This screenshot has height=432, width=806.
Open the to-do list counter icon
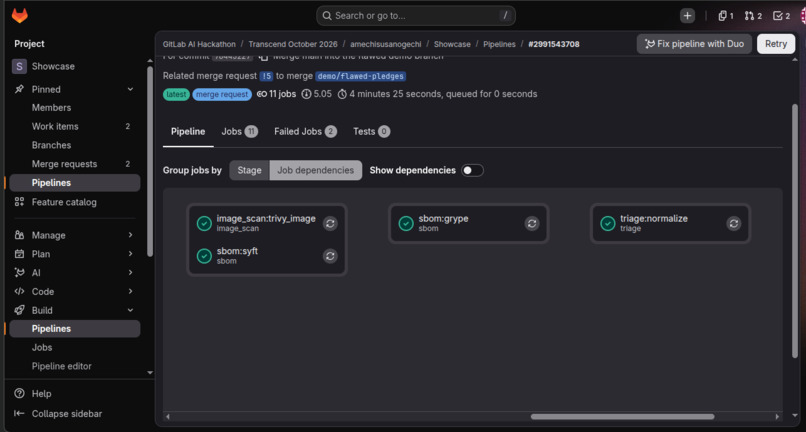[781, 16]
